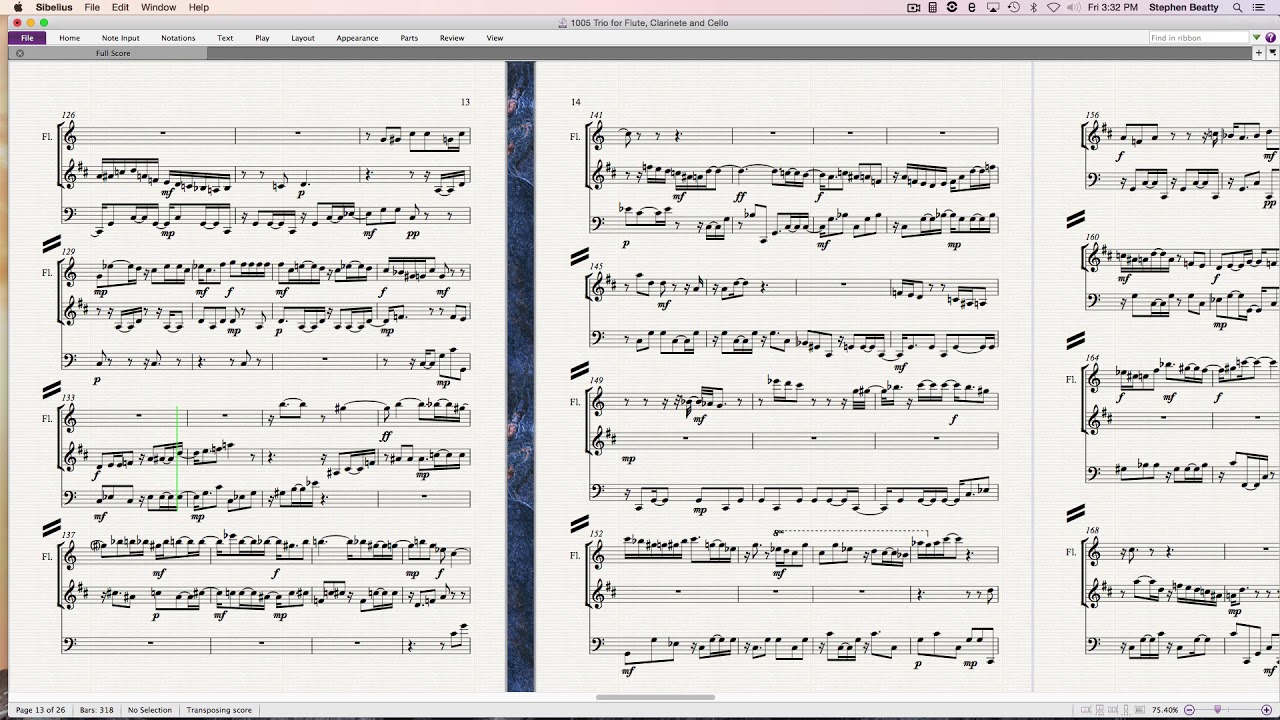This screenshot has width=1280, height=720.
Task: Click the No Selection status entry
Action: tap(150, 710)
